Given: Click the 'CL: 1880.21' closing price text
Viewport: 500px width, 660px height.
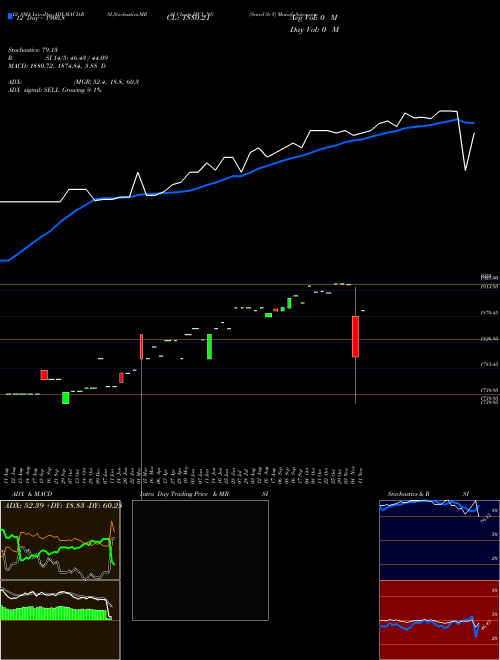Looking at the screenshot, I should [x=188, y=18].
